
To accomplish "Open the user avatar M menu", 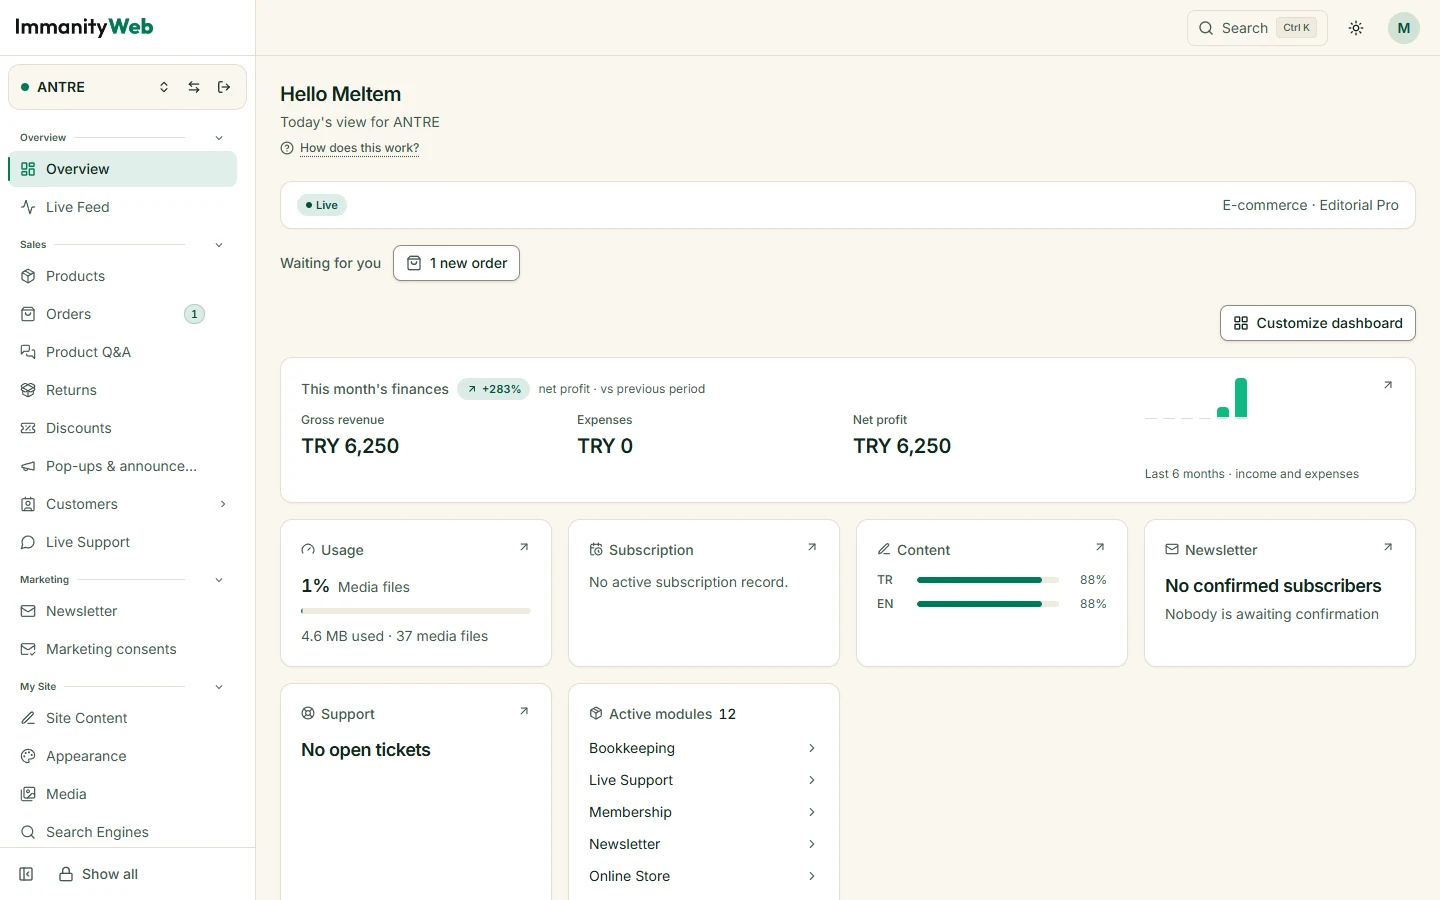I will (x=1404, y=28).
